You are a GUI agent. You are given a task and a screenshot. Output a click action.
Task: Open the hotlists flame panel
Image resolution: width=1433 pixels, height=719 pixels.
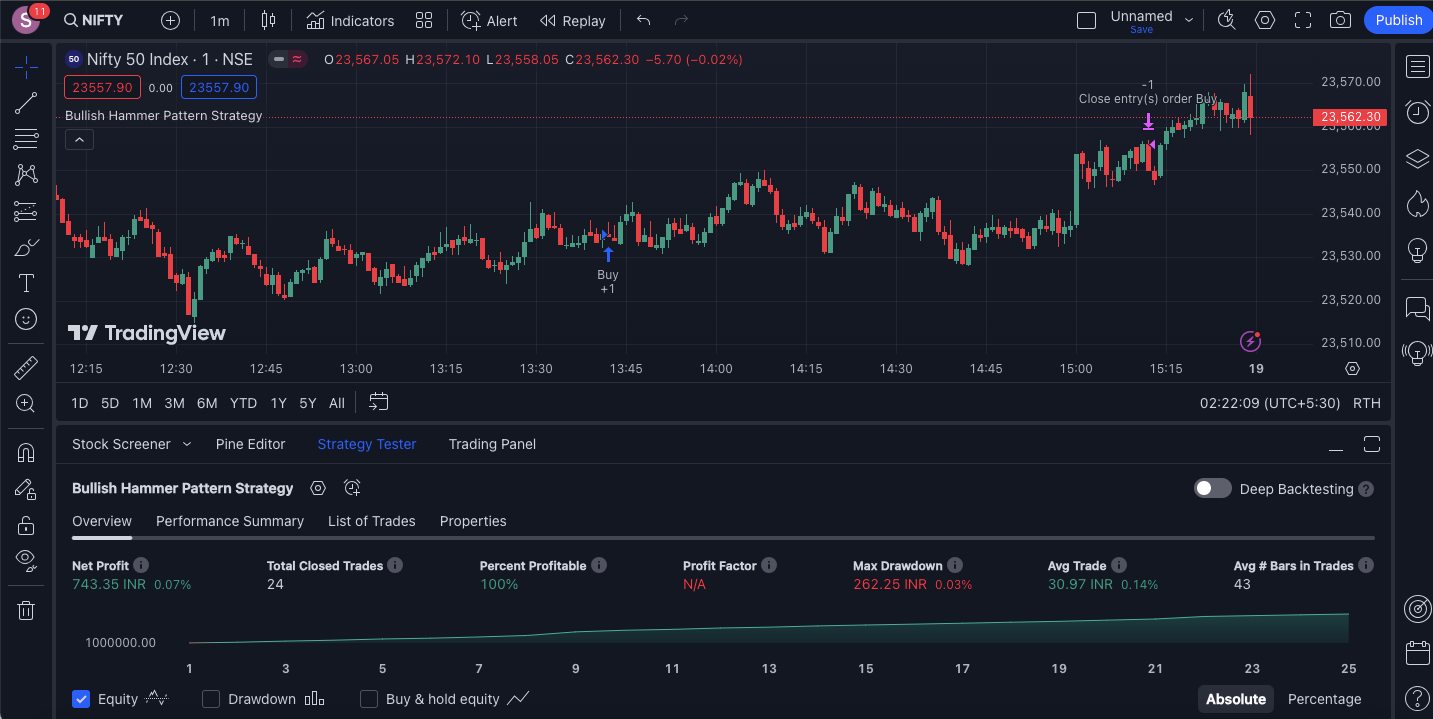[1417, 204]
